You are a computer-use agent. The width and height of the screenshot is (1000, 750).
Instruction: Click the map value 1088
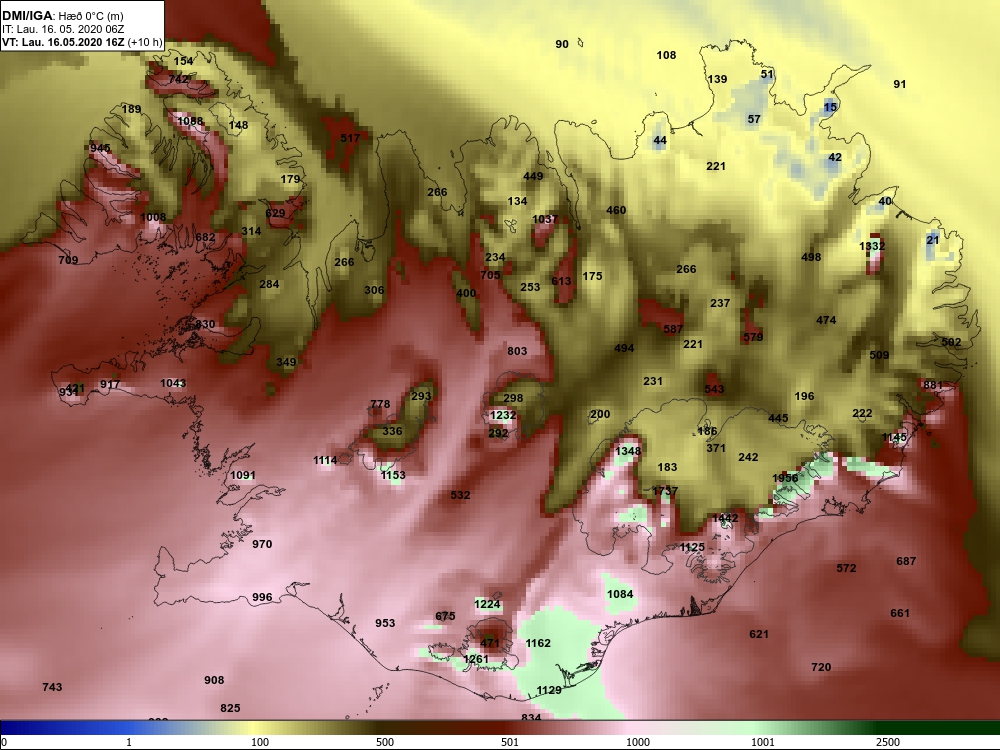(x=190, y=121)
